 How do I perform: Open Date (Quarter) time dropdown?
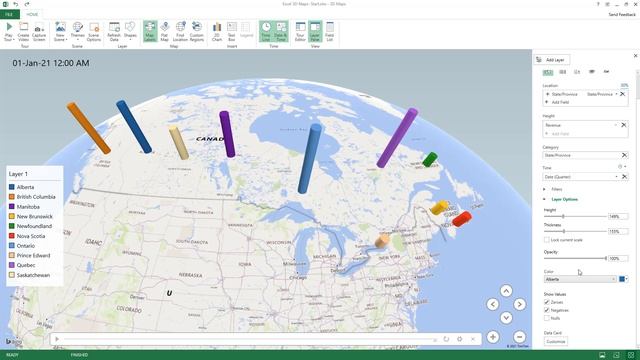(x=616, y=177)
